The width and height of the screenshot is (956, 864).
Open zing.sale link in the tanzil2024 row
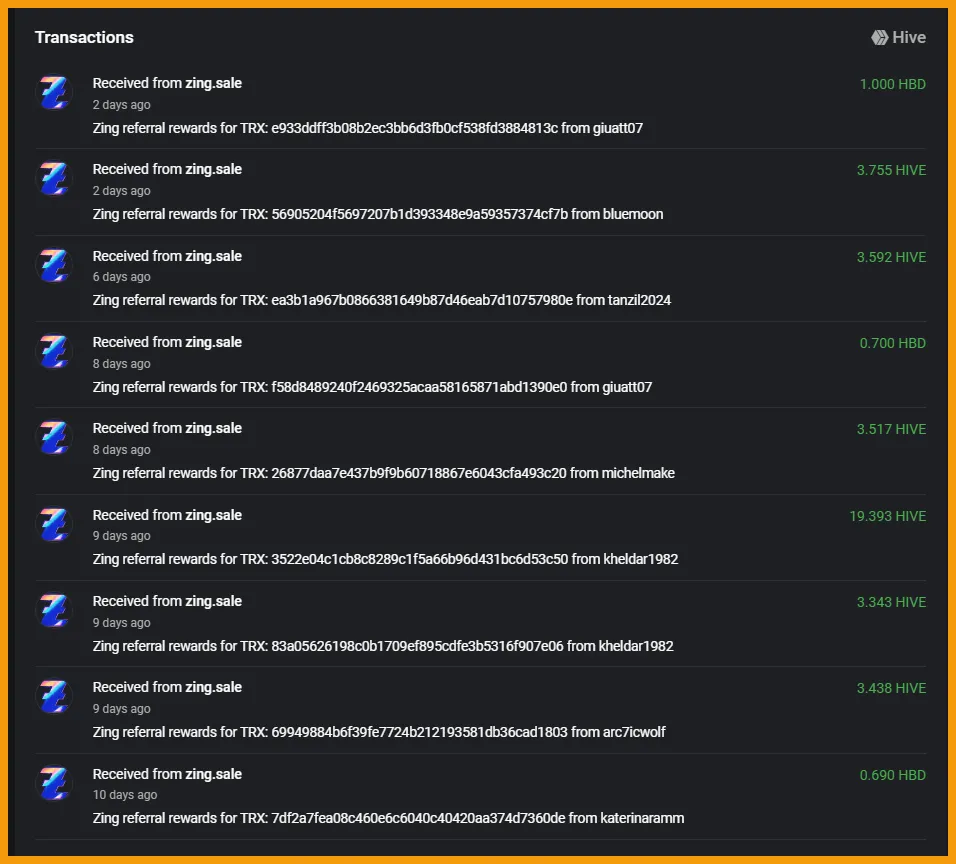[x=213, y=256]
